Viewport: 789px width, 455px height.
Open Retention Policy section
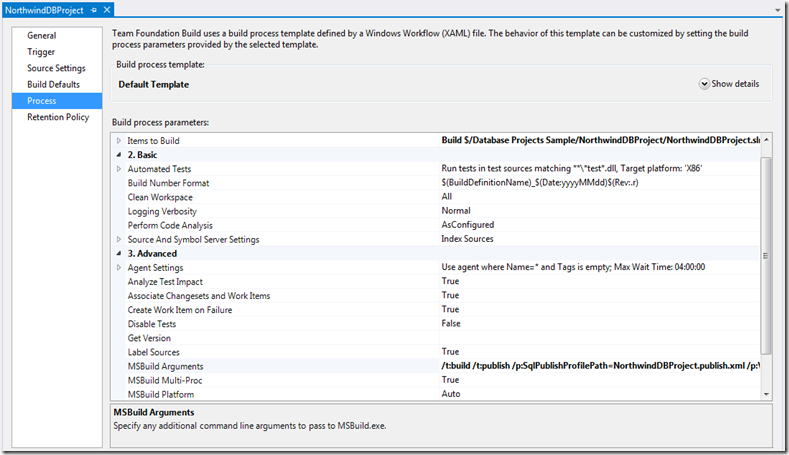58,117
